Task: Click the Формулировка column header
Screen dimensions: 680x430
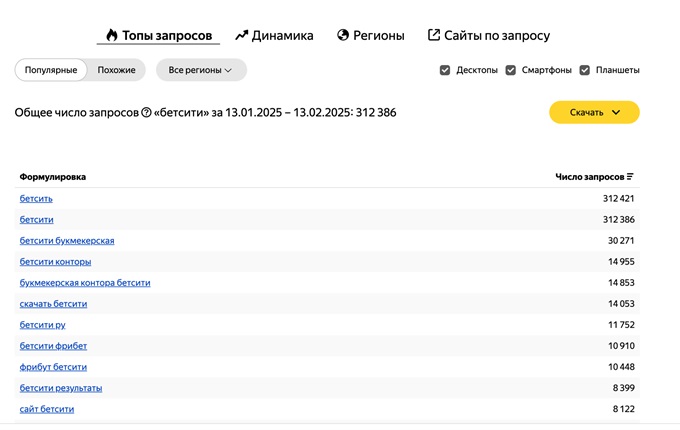Action: pyautogui.click(x=52, y=177)
